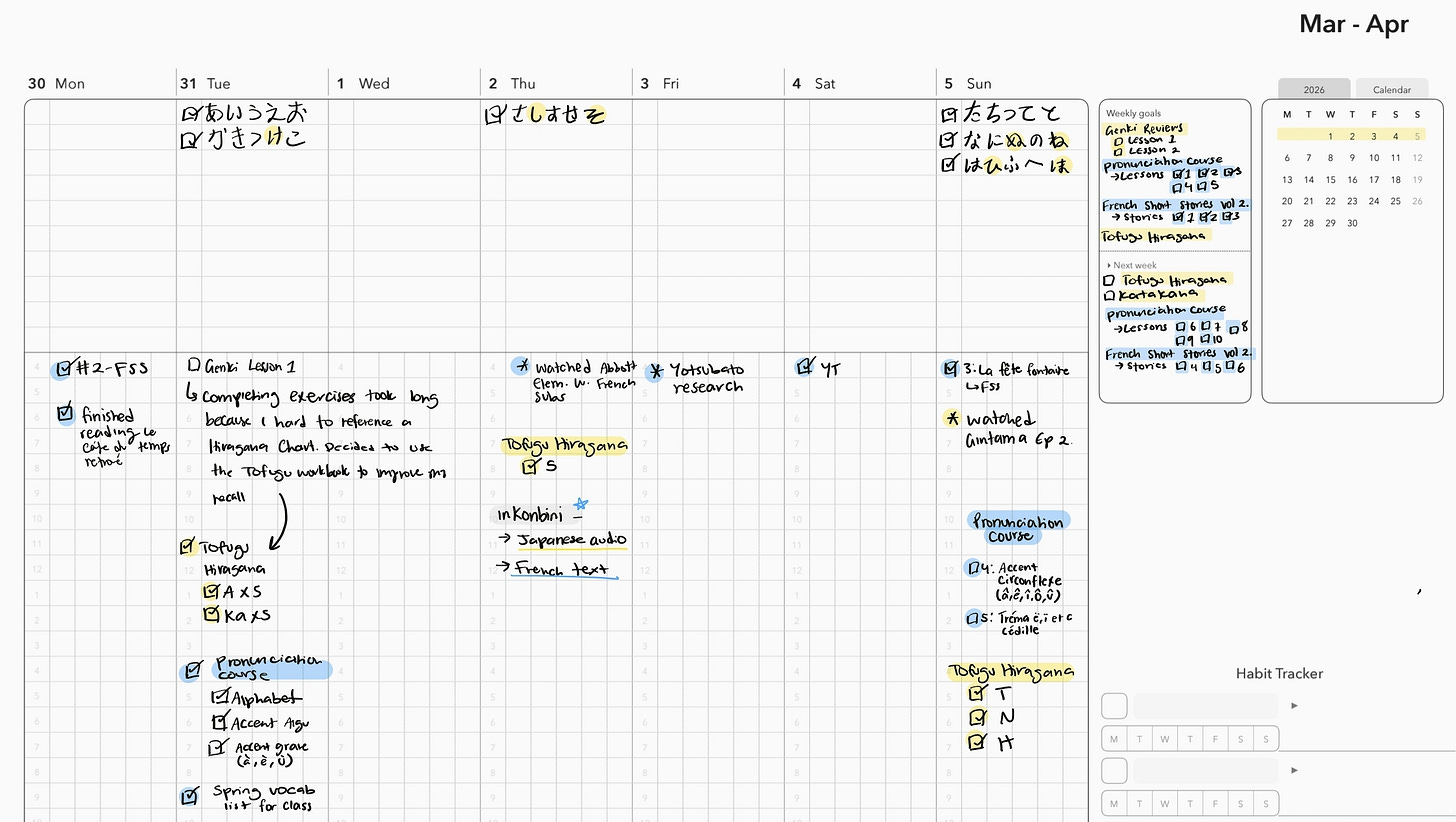Select the star next to "Yotsubato research"
1456x822 pixels.
(655, 371)
